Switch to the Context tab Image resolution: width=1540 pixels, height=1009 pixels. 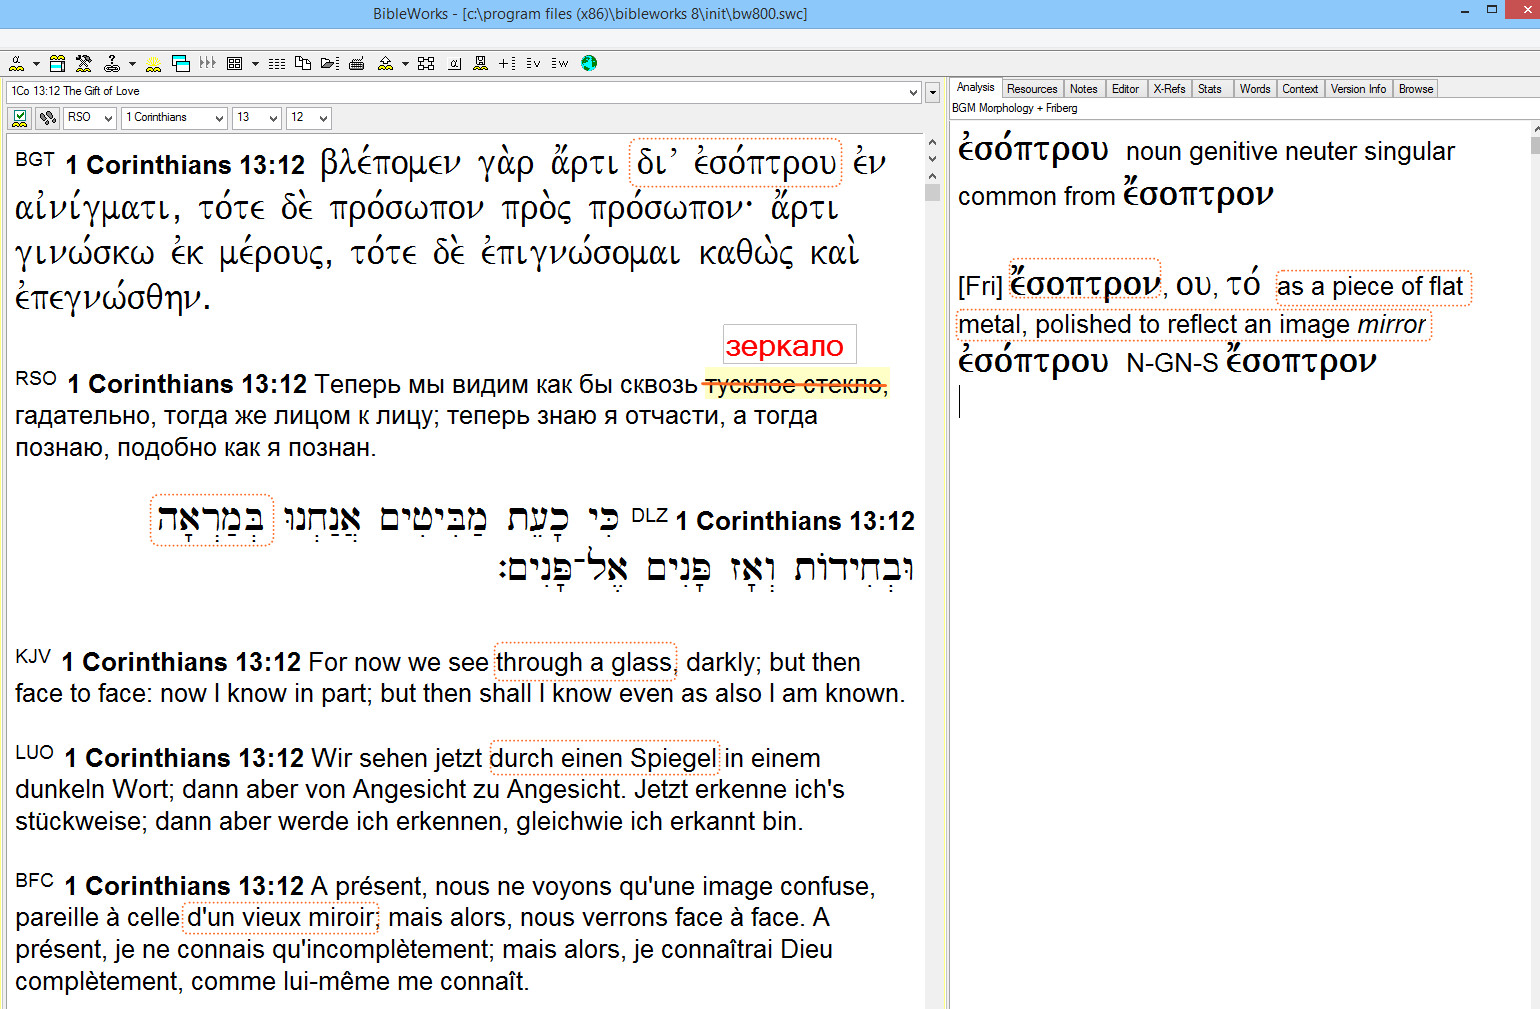[1300, 89]
